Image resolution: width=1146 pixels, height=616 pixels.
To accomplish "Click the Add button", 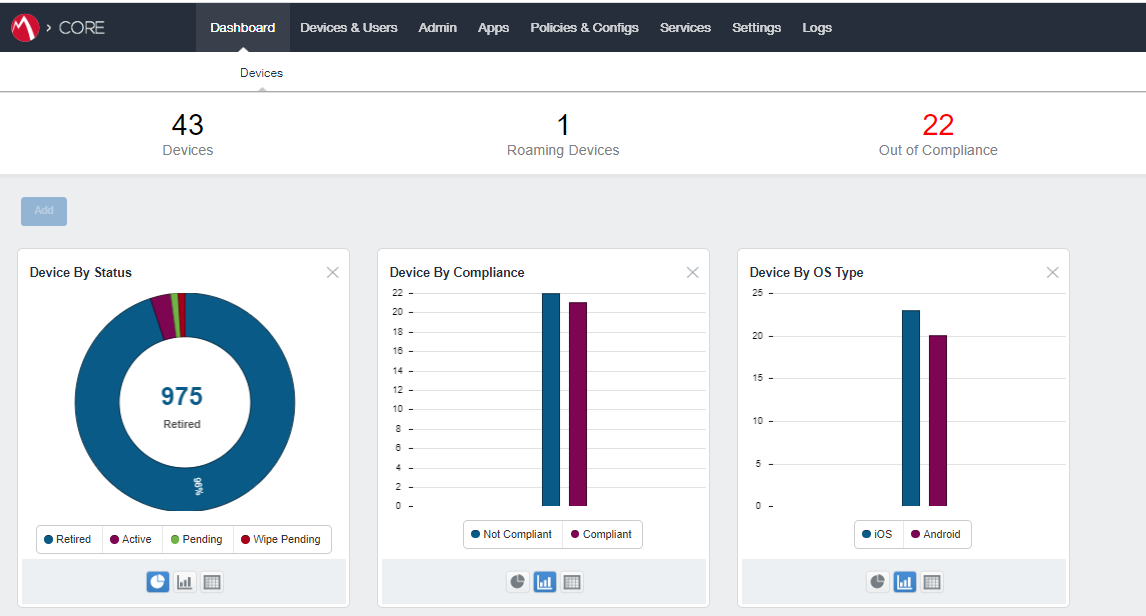I will pos(43,210).
